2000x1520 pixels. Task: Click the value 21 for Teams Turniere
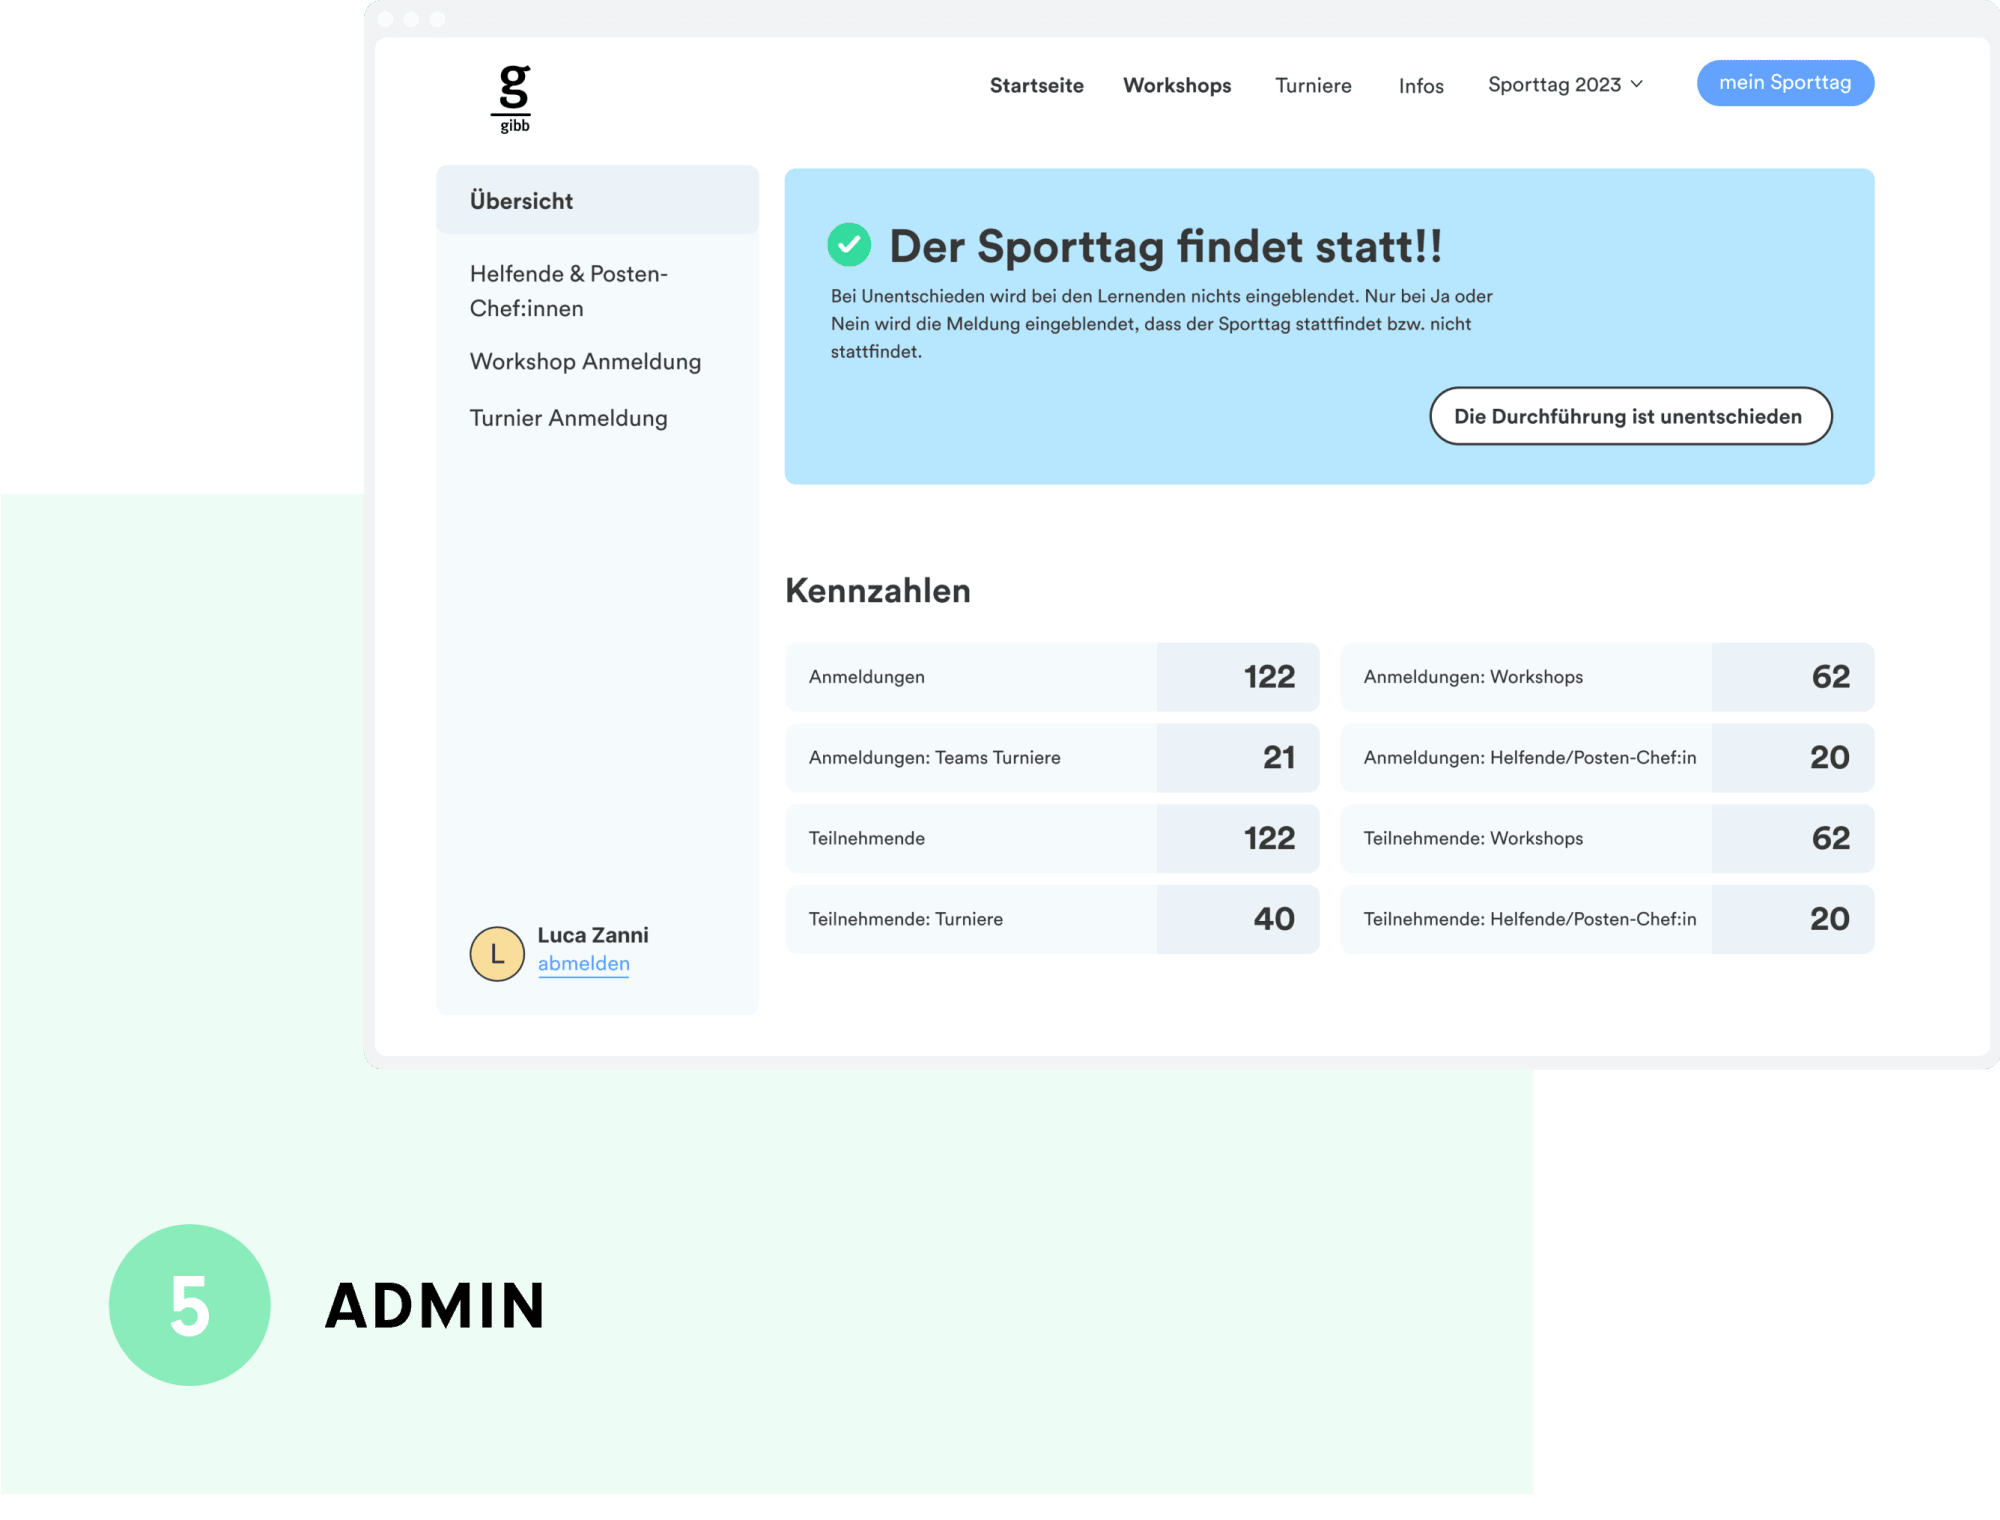(x=1279, y=757)
